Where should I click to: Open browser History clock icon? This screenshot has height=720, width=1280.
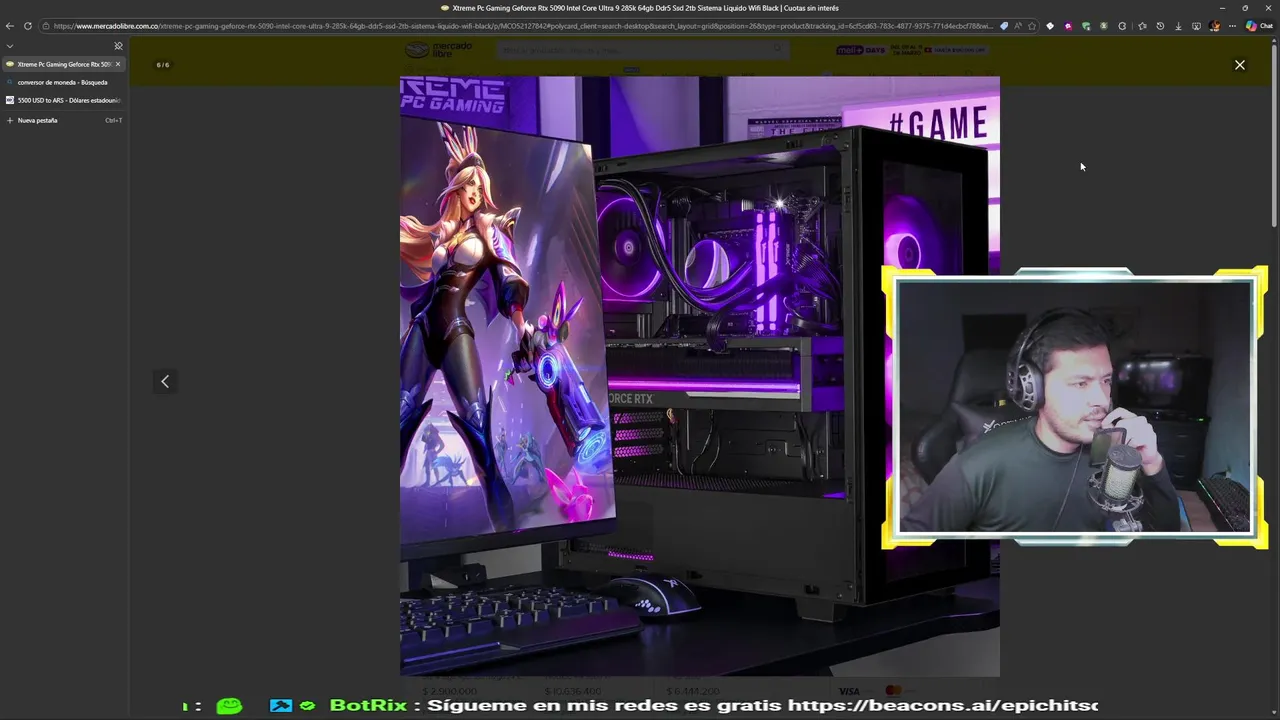(1160, 26)
